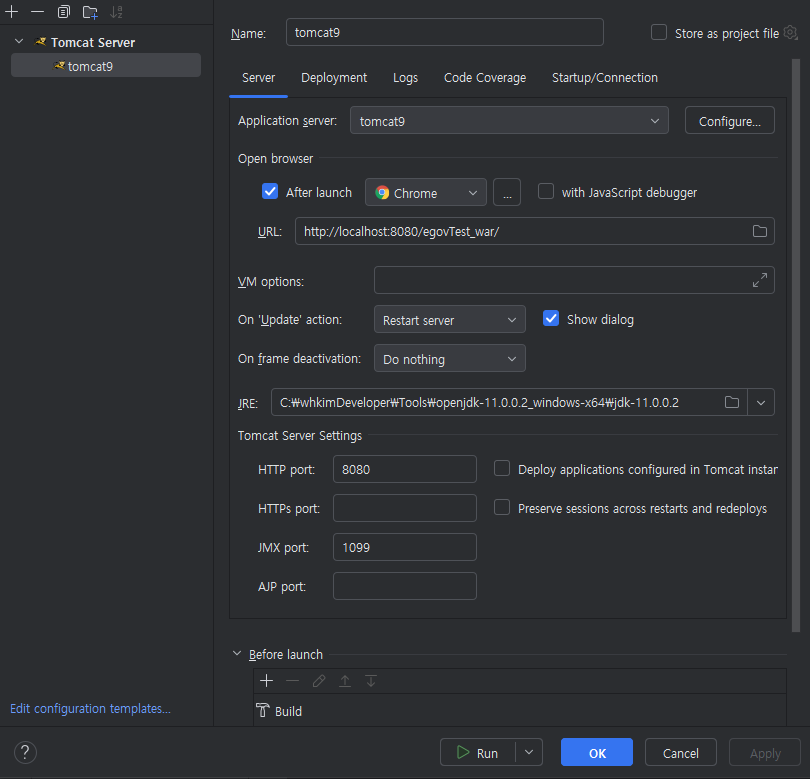The image size is (810, 779).
Task: Copy the selected configuration
Action: (64, 11)
